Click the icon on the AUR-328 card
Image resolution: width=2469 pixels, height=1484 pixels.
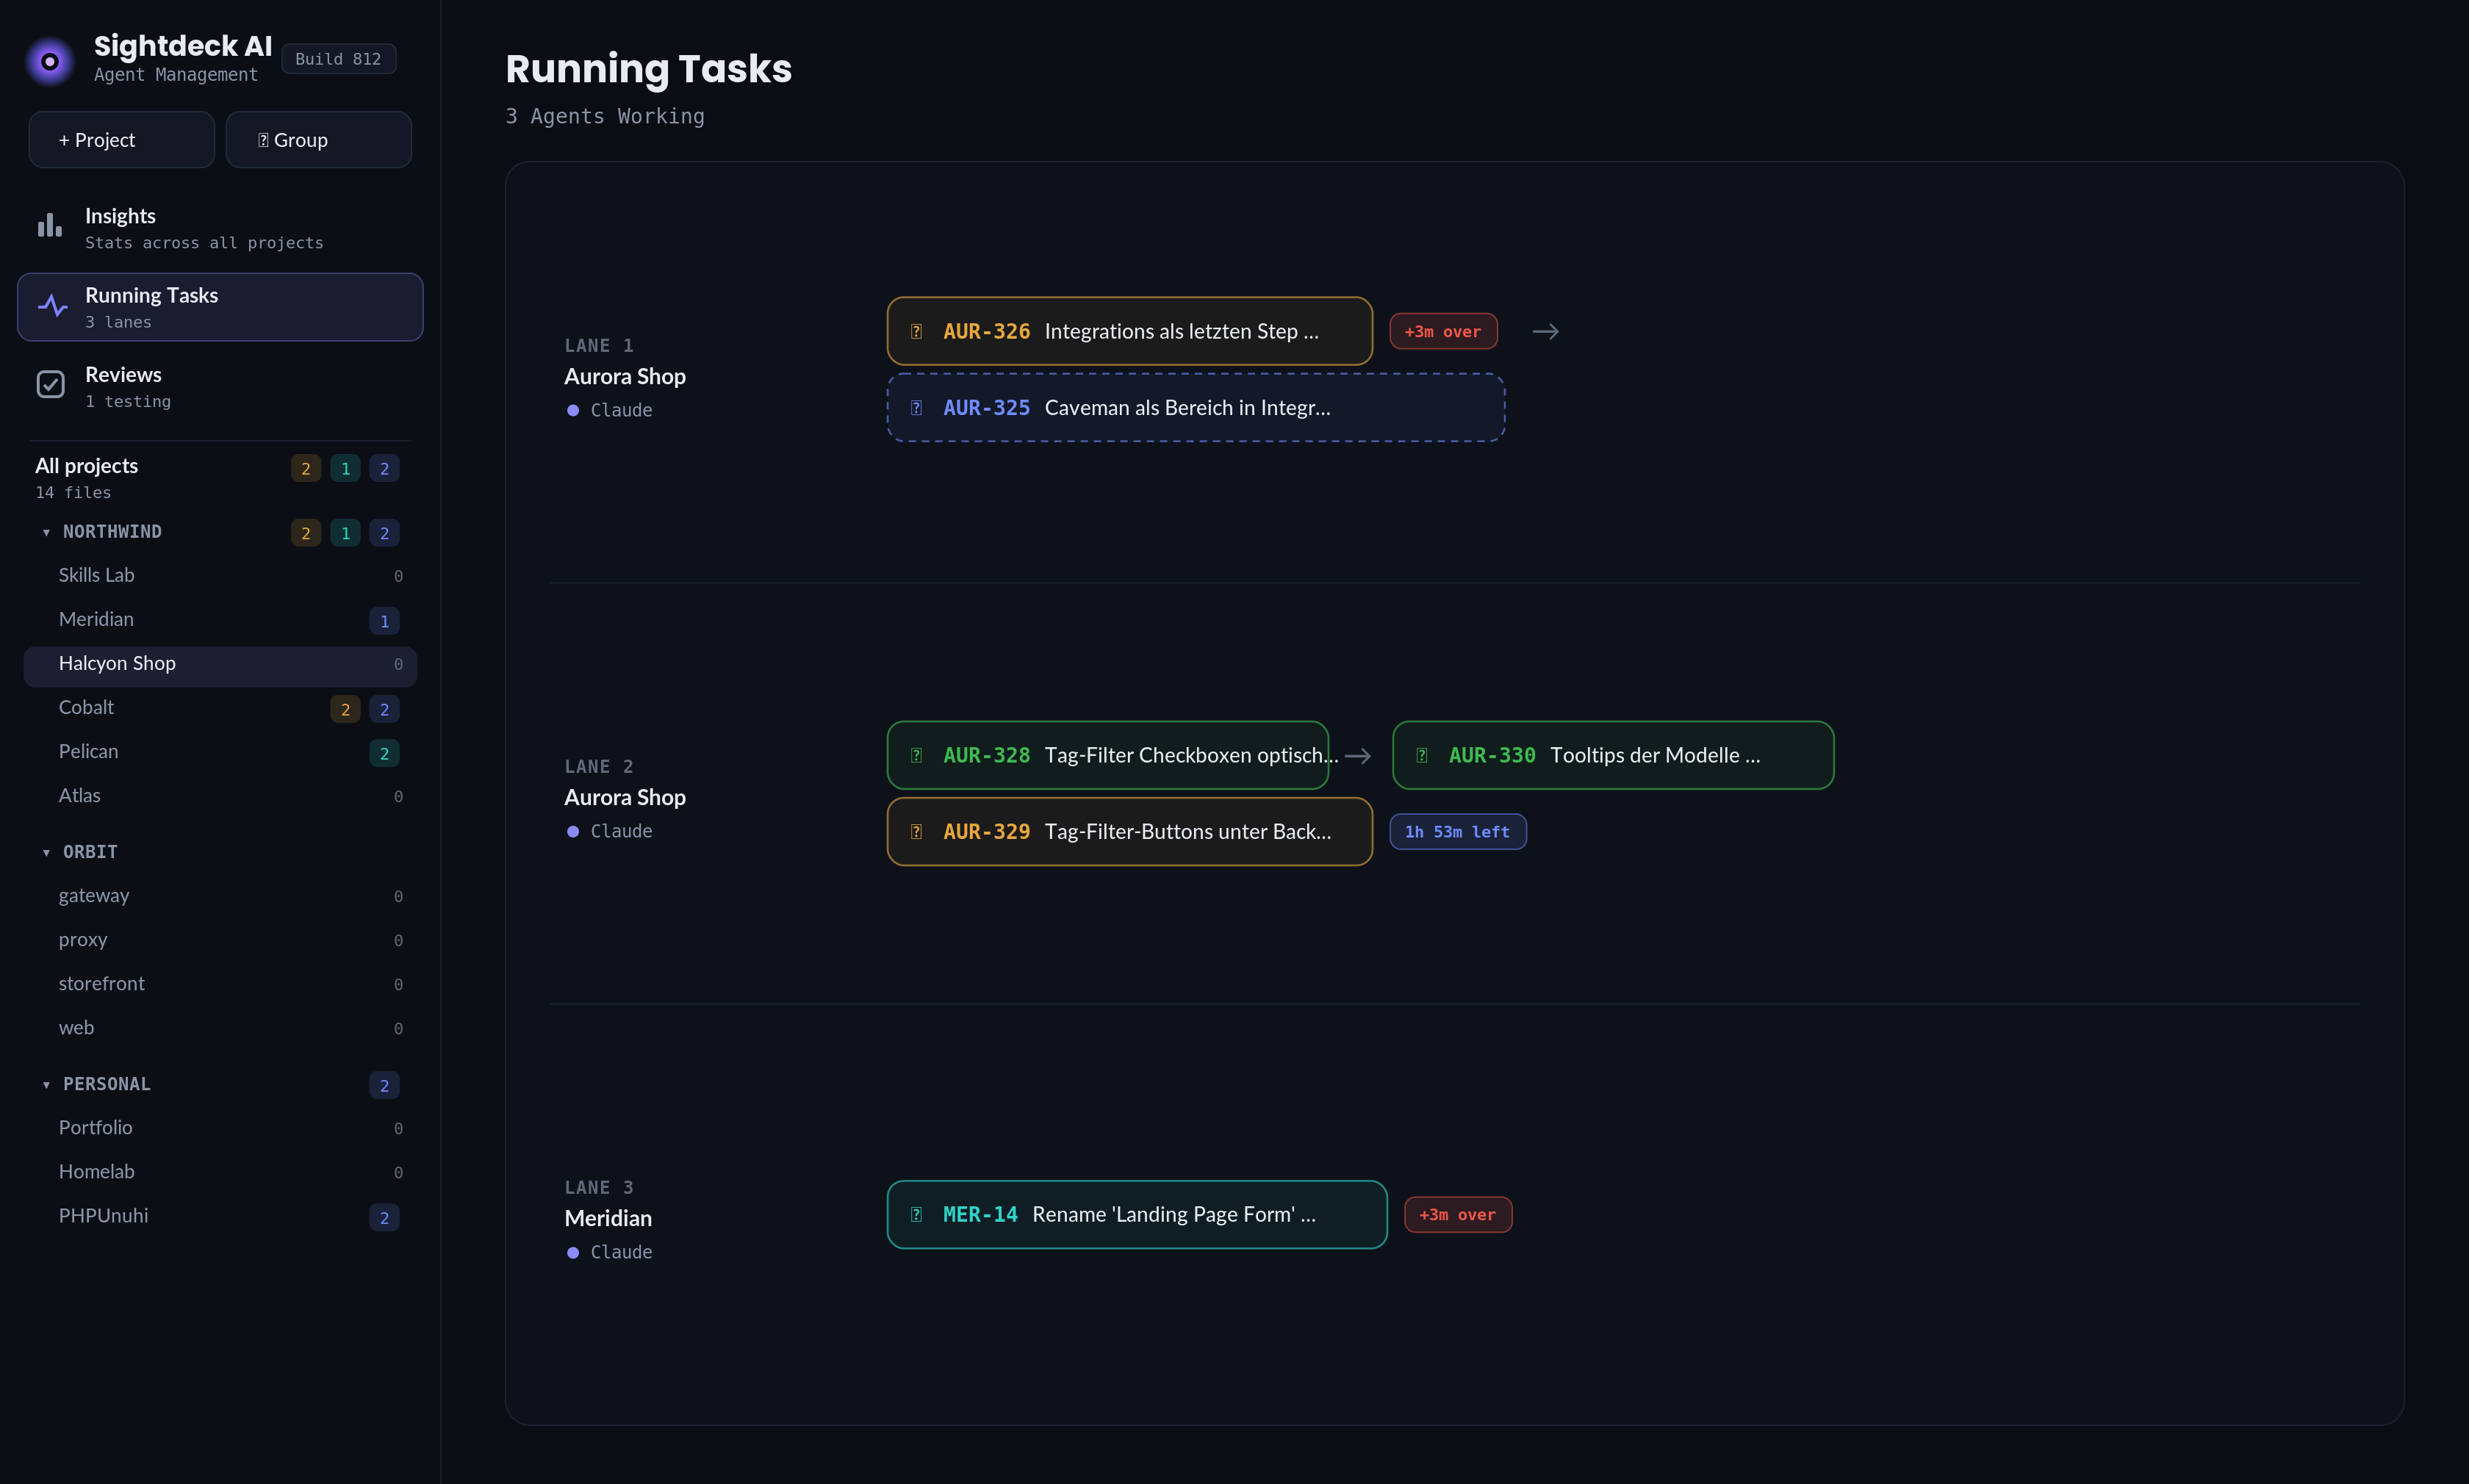(x=916, y=756)
